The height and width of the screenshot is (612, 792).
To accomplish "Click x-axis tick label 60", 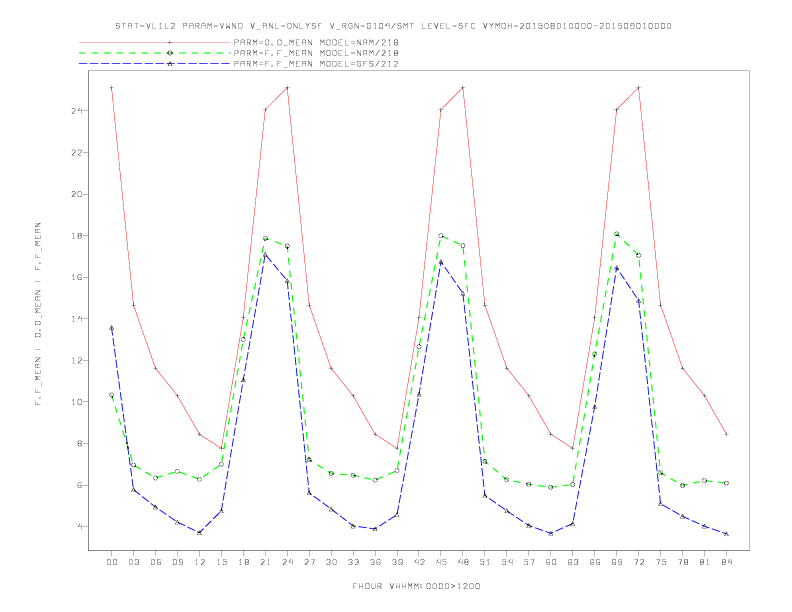I will click(x=551, y=562).
